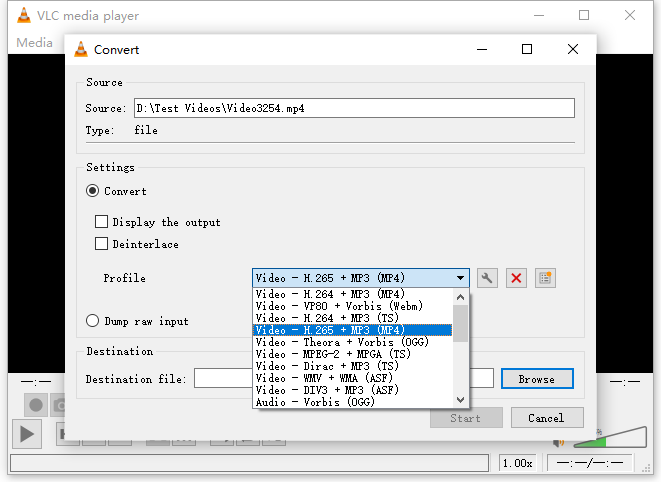Click the Start button
Viewport: 661px width, 482px height.
pos(466,418)
